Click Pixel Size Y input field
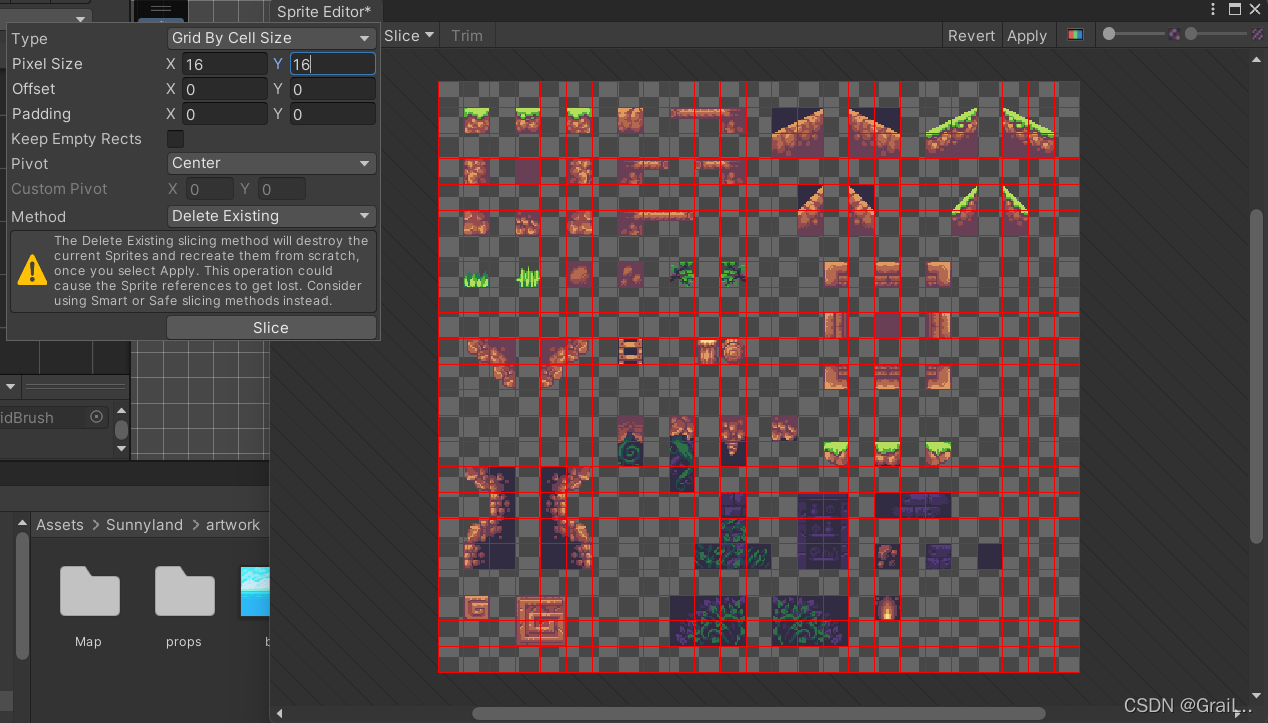Image resolution: width=1268 pixels, height=723 pixels. tap(332, 64)
